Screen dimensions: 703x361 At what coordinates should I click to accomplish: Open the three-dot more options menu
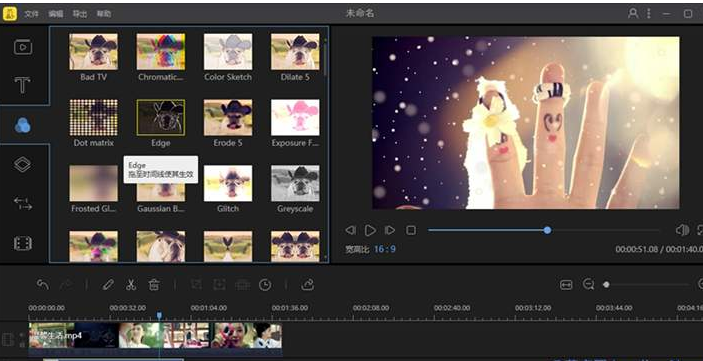click(648, 13)
